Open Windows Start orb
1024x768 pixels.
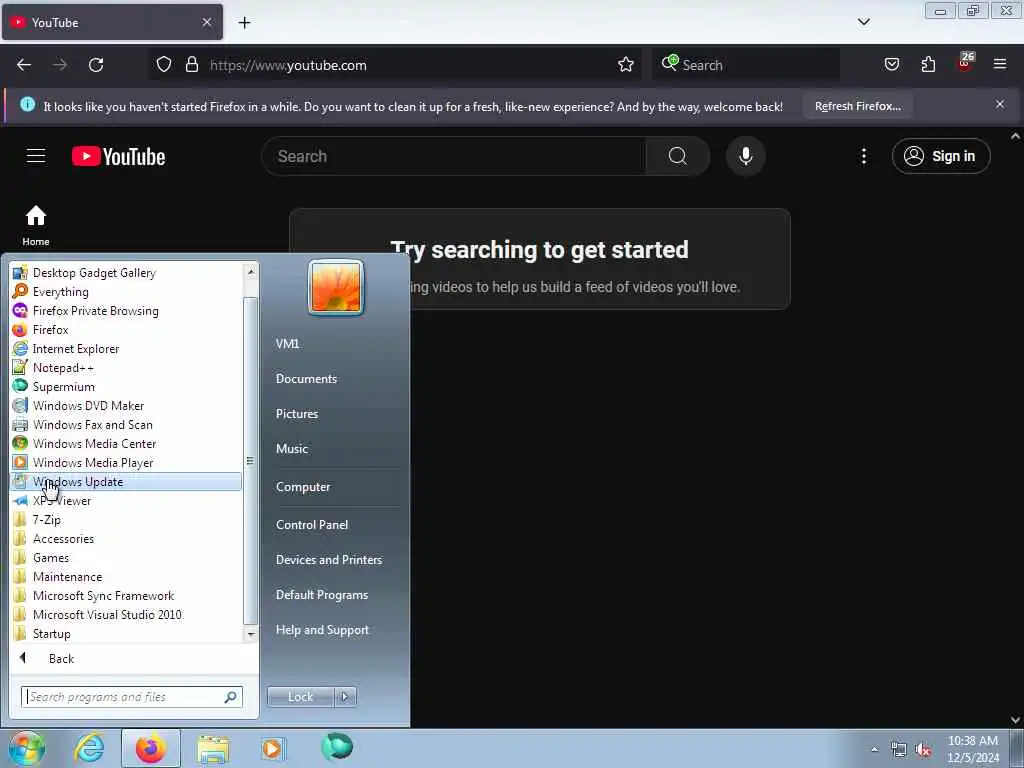pyautogui.click(x=26, y=748)
